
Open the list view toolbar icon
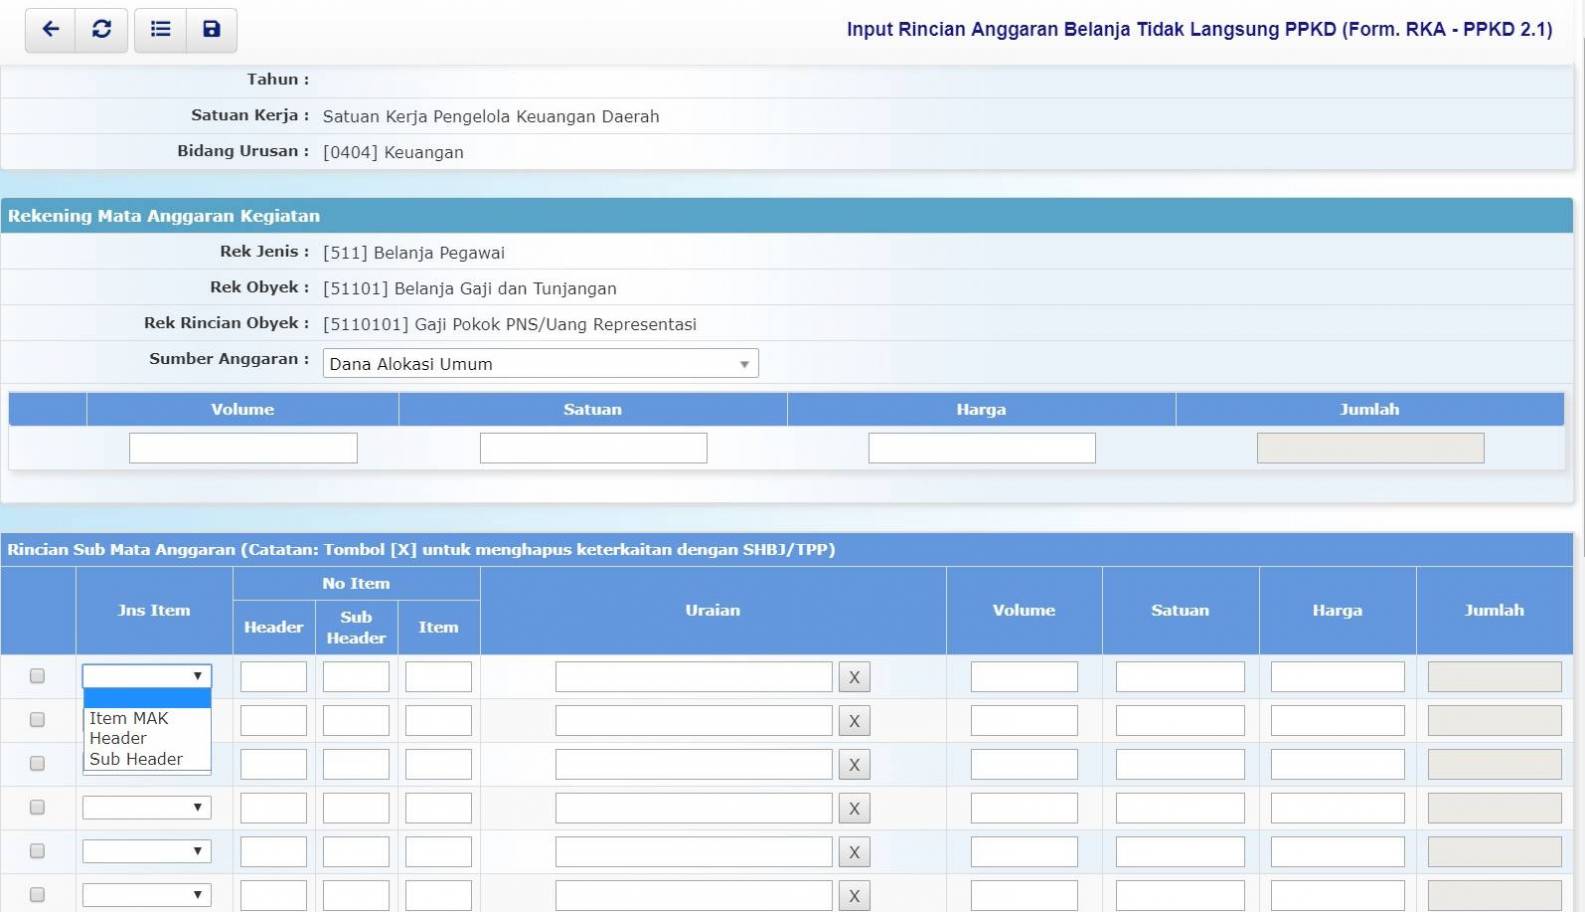(x=160, y=29)
